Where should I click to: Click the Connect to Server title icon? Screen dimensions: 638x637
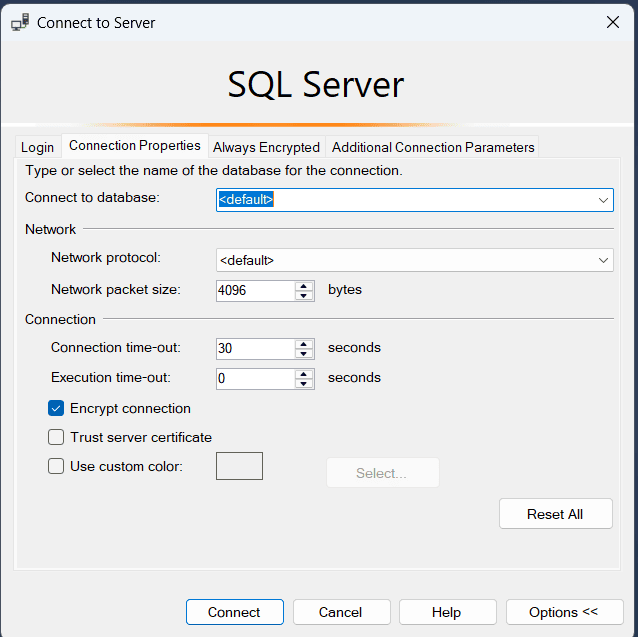click(x=20, y=22)
